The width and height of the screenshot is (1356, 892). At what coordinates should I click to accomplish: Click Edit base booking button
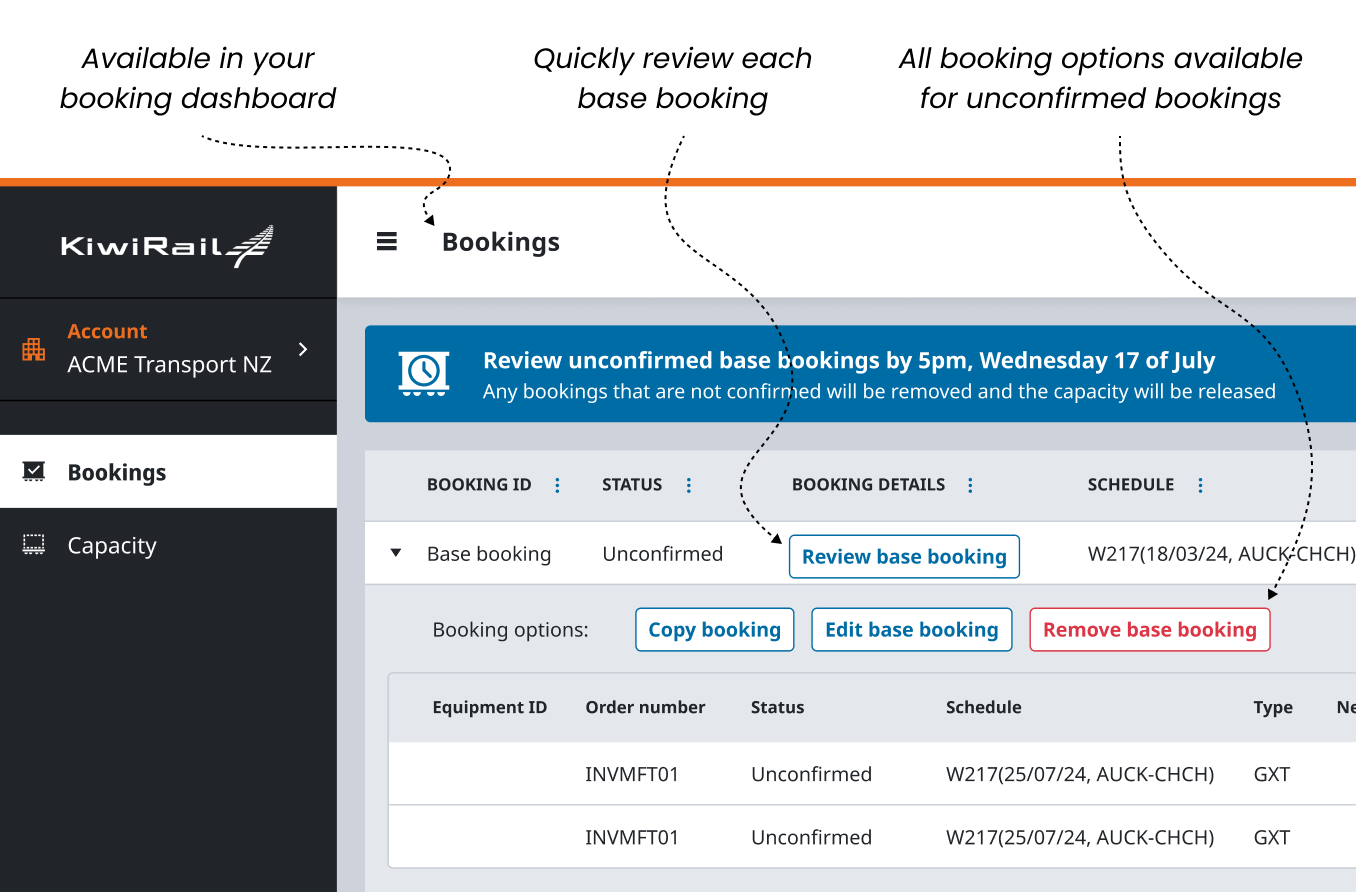click(x=911, y=630)
